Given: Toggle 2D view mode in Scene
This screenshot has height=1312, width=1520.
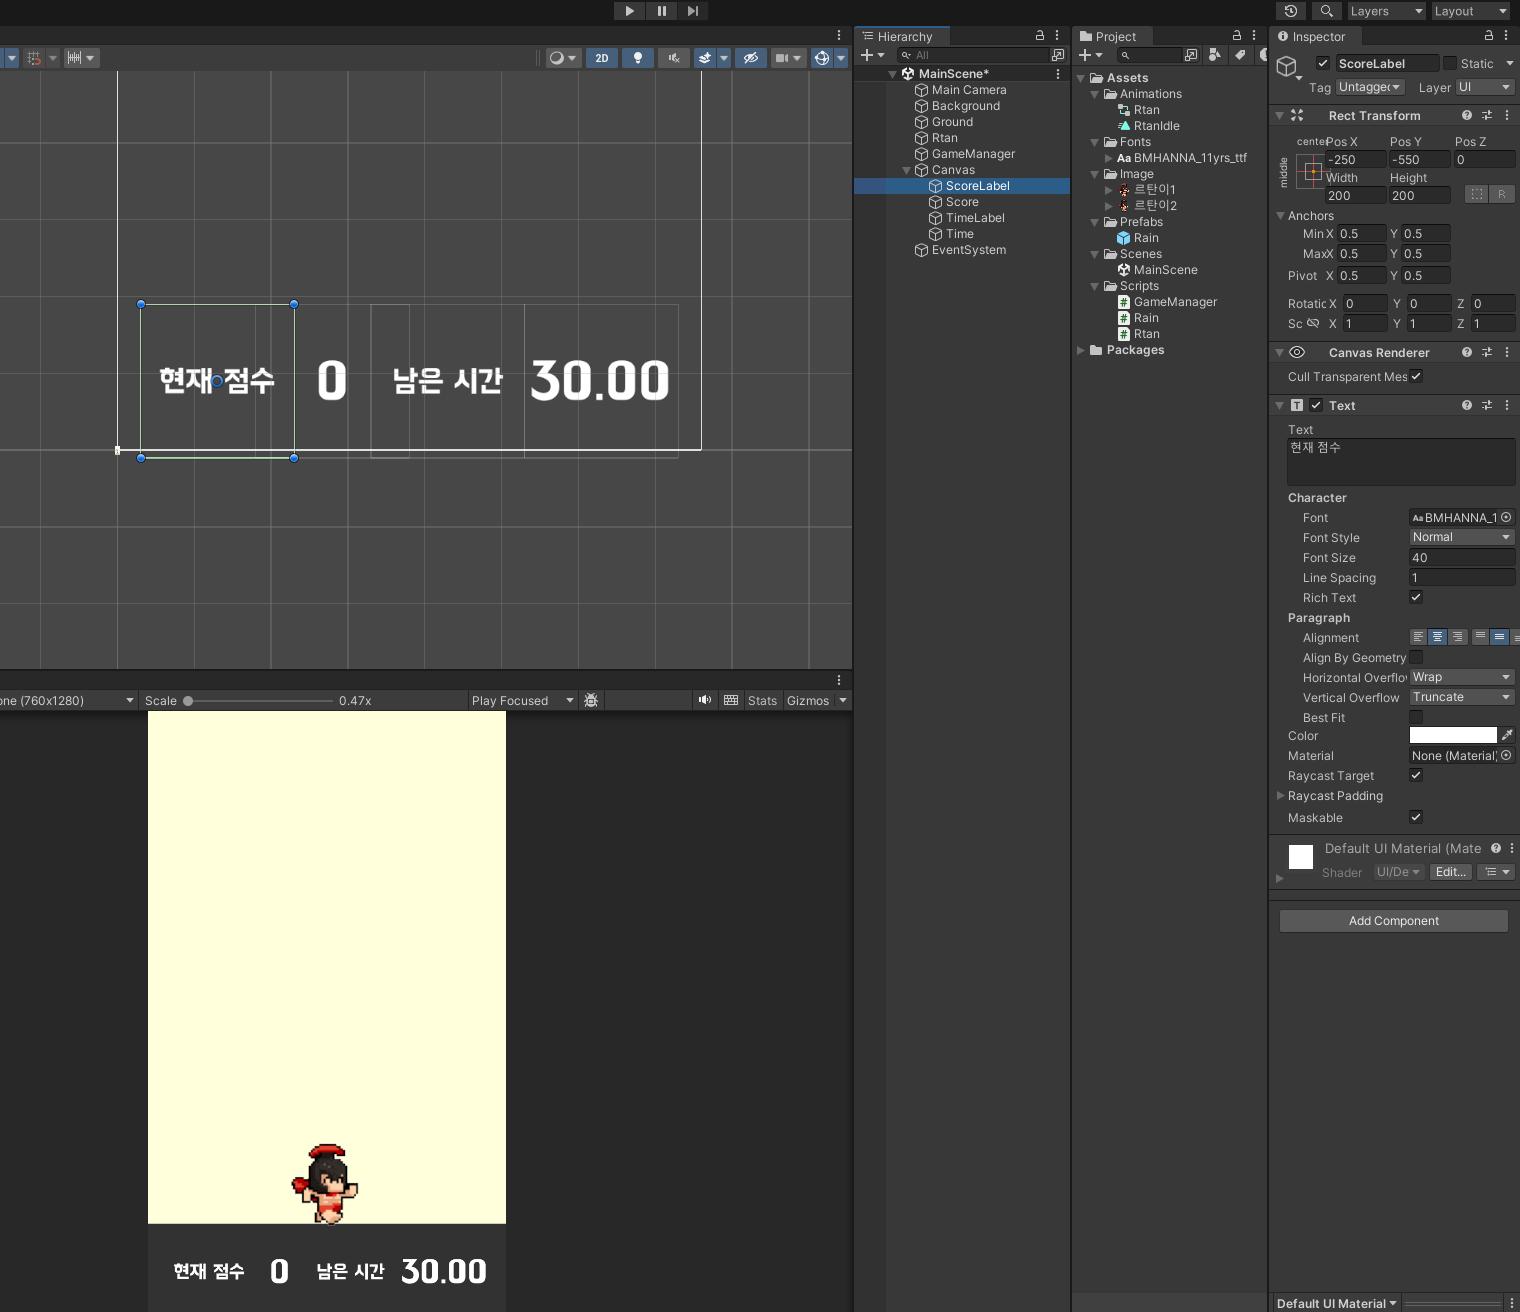Looking at the screenshot, I should (602, 58).
